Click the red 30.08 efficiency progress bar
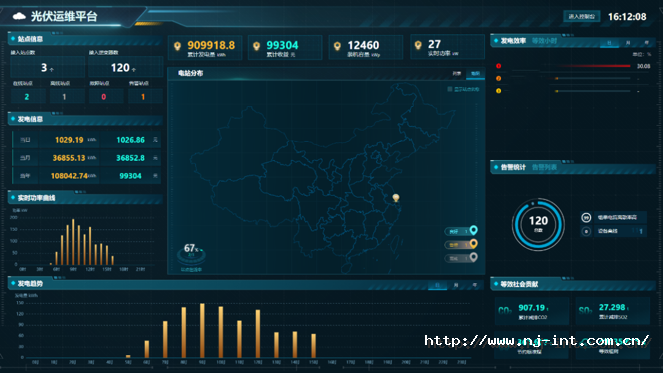This screenshot has width=665, height=373. (594, 66)
